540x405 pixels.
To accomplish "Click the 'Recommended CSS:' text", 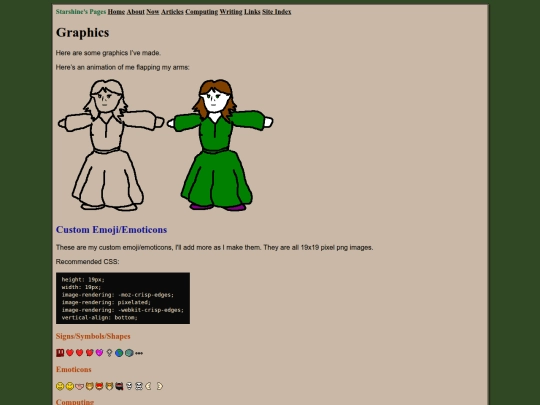I will pyautogui.click(x=87, y=262).
